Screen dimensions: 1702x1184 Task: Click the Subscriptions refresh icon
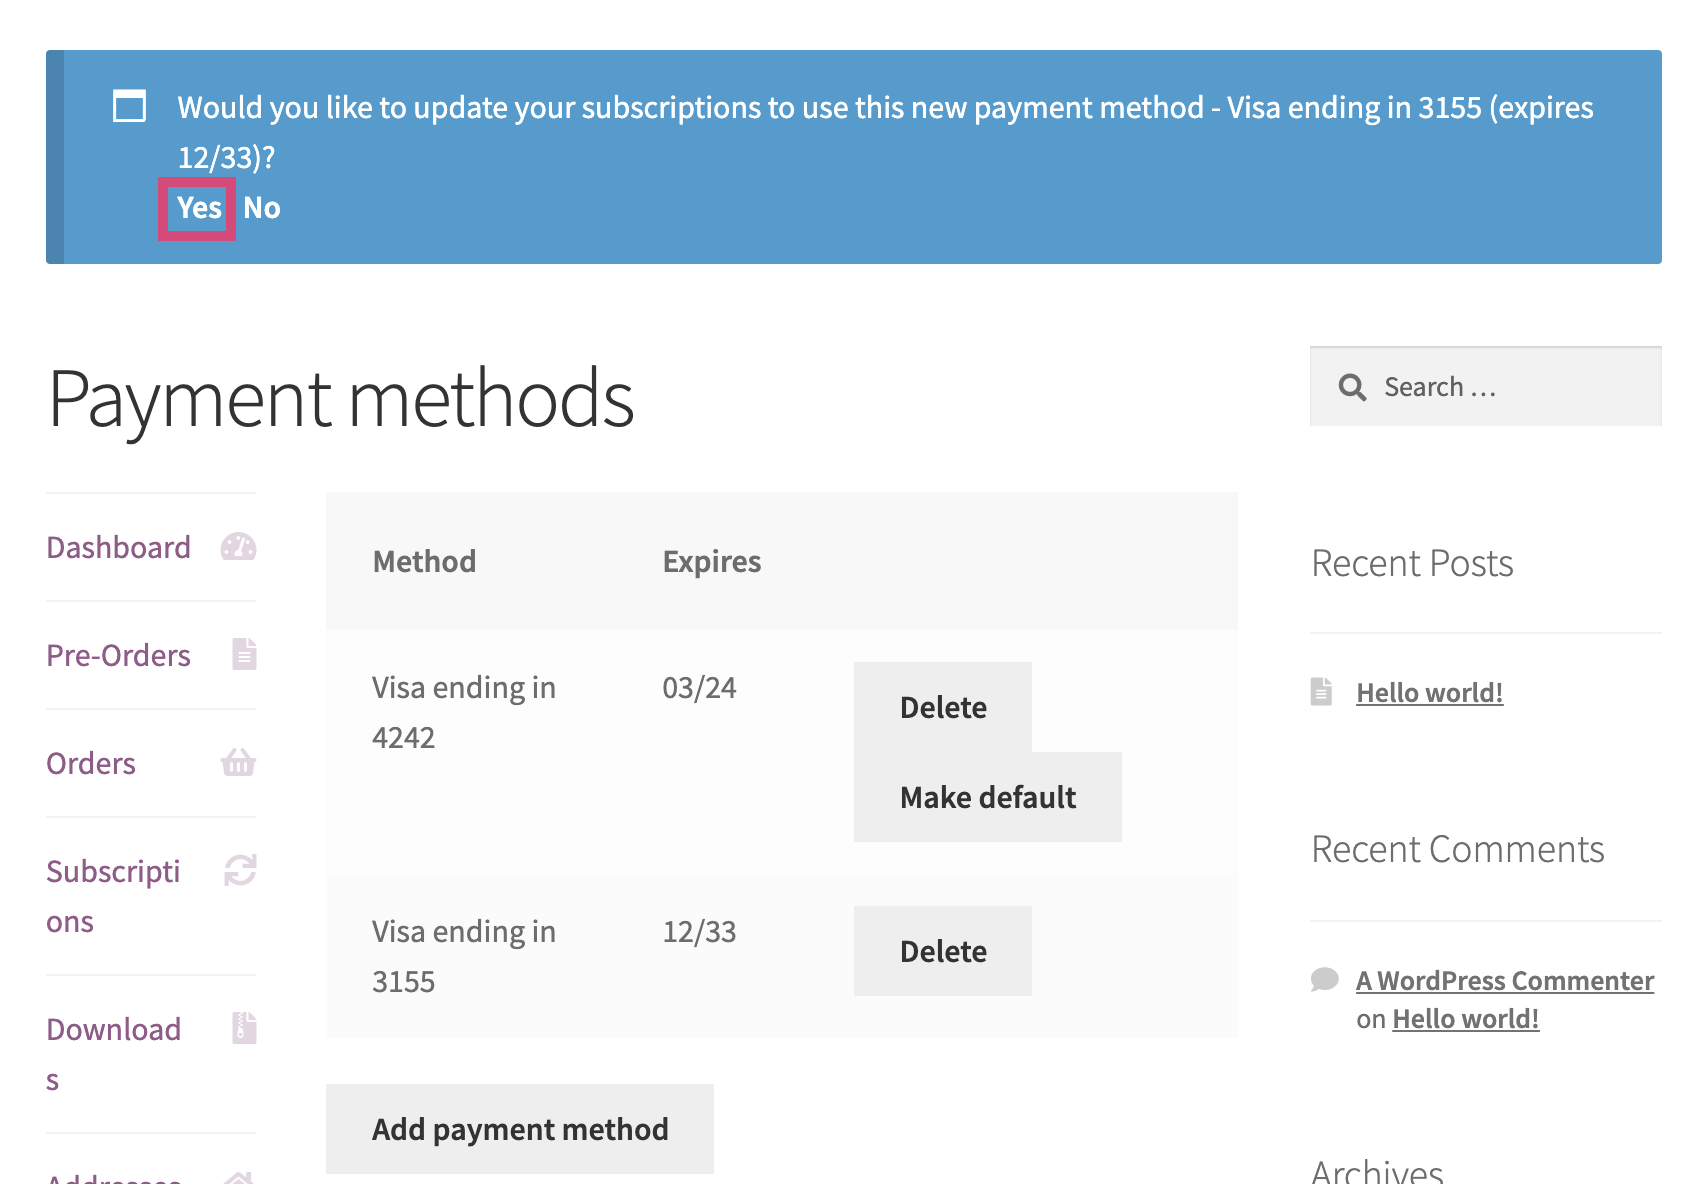pos(238,870)
